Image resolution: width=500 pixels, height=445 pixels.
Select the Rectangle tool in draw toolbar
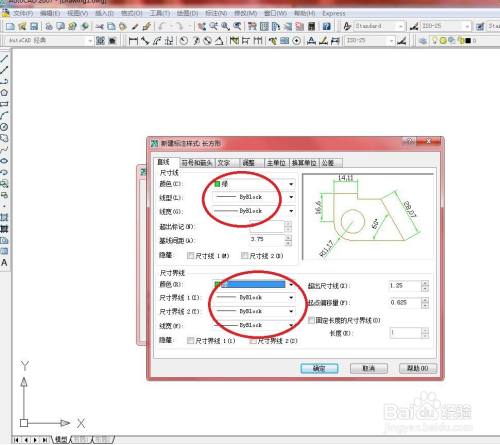[x=4, y=104]
